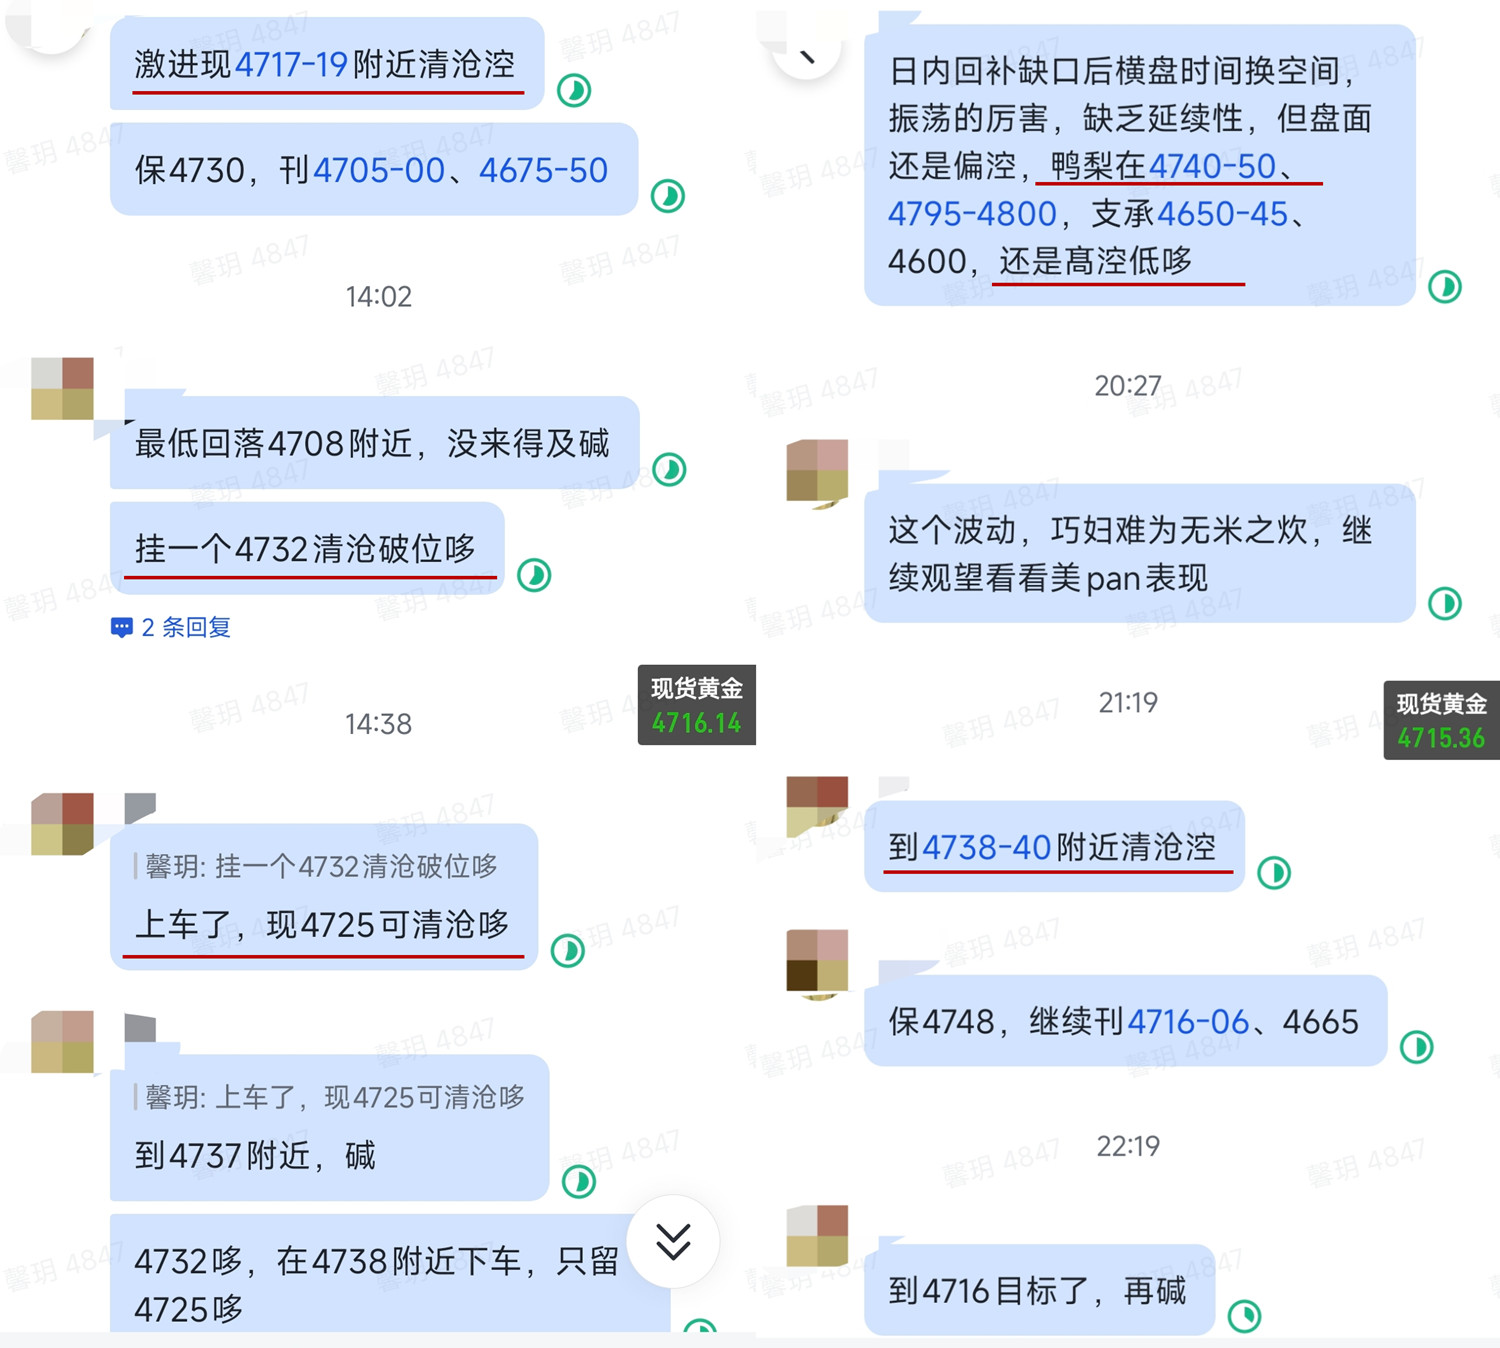Tap the 4716-06 blue link in 保4748 message
Image resolution: width=1500 pixels, height=1348 pixels.
(x=1188, y=1022)
